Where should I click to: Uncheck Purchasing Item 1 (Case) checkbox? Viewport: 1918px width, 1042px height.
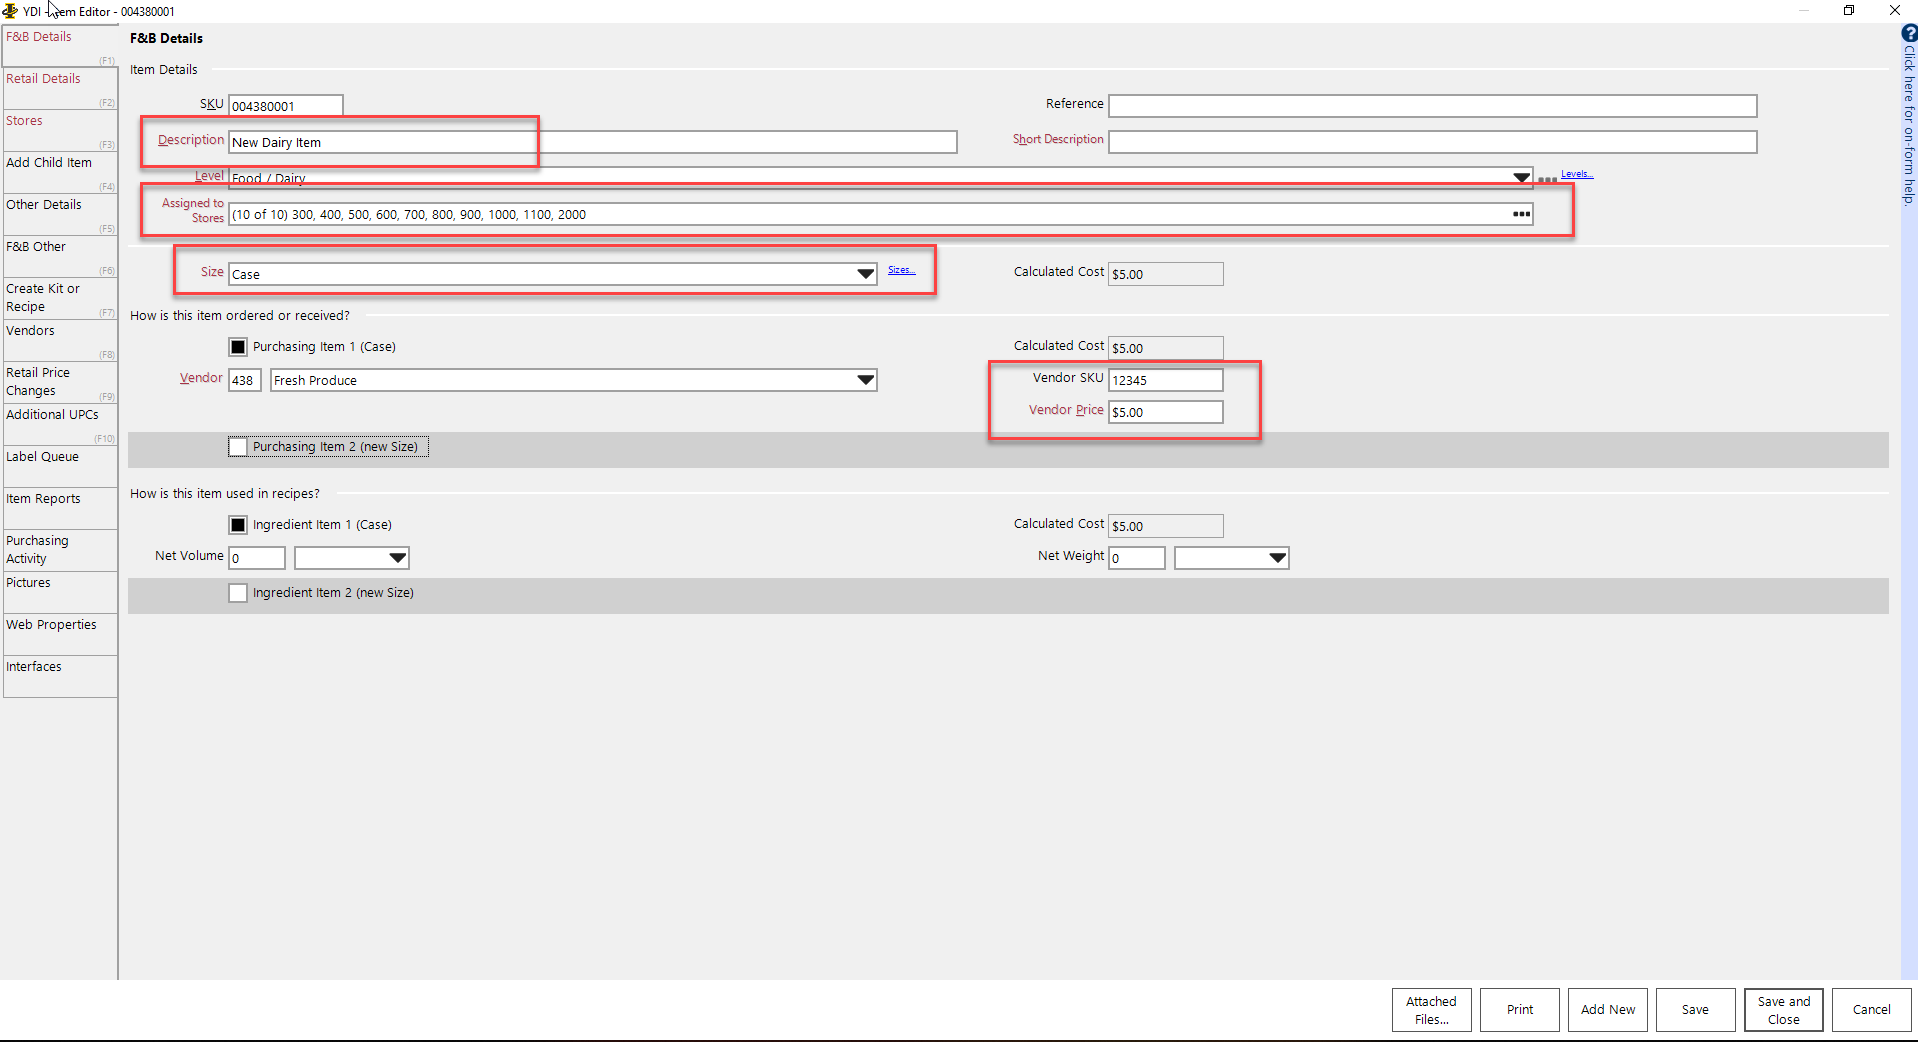click(238, 347)
